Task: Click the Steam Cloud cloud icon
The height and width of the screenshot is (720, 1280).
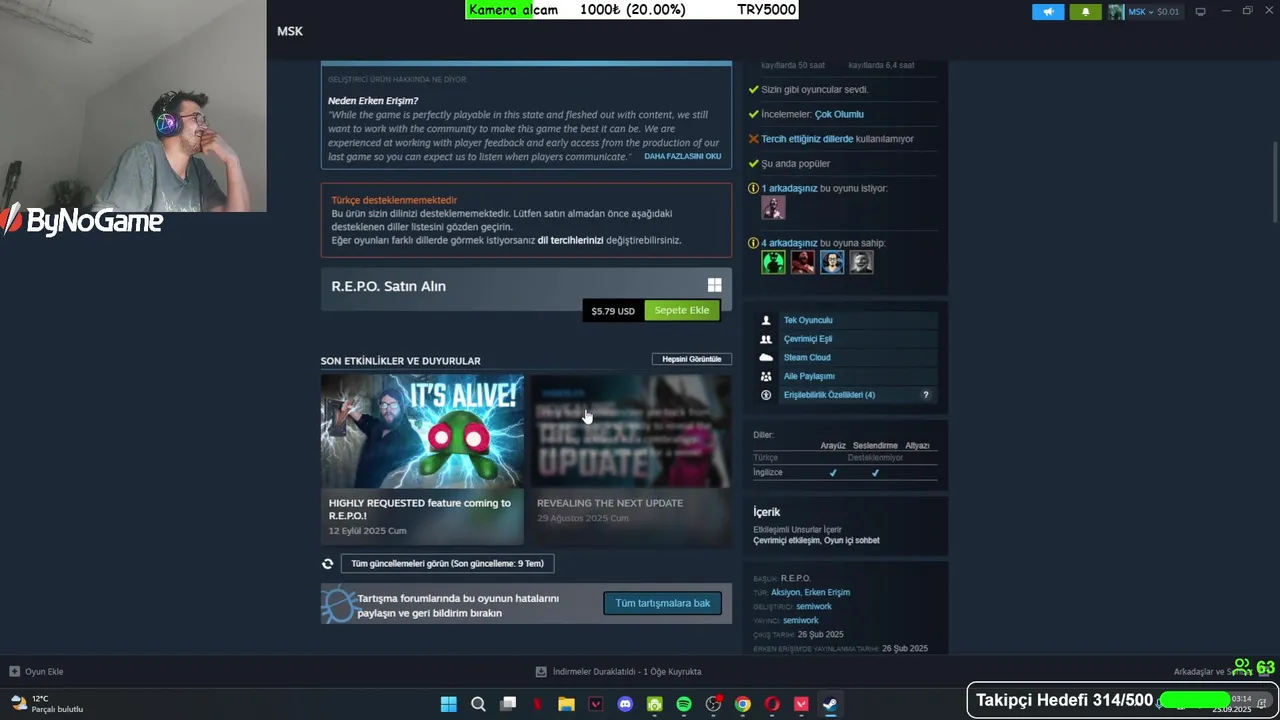Action: pyautogui.click(x=766, y=357)
